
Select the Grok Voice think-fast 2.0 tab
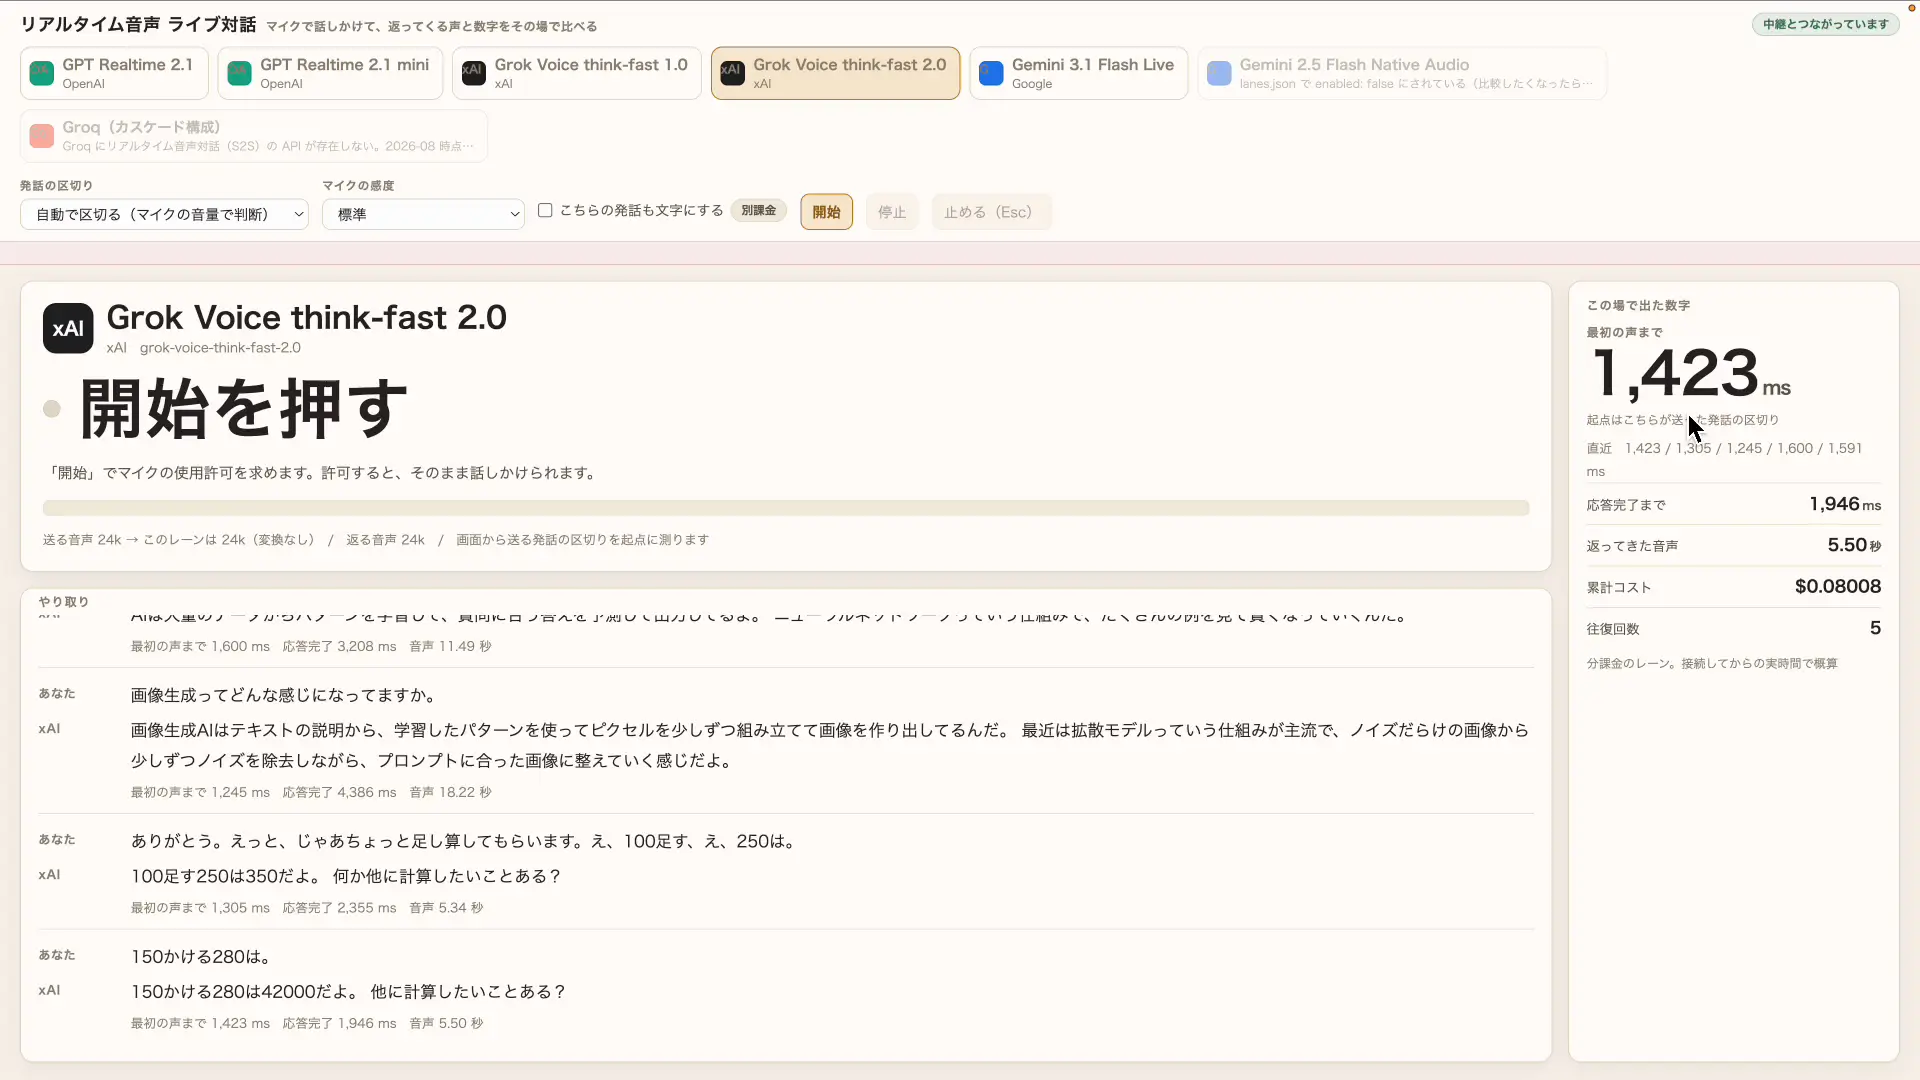(x=835, y=73)
